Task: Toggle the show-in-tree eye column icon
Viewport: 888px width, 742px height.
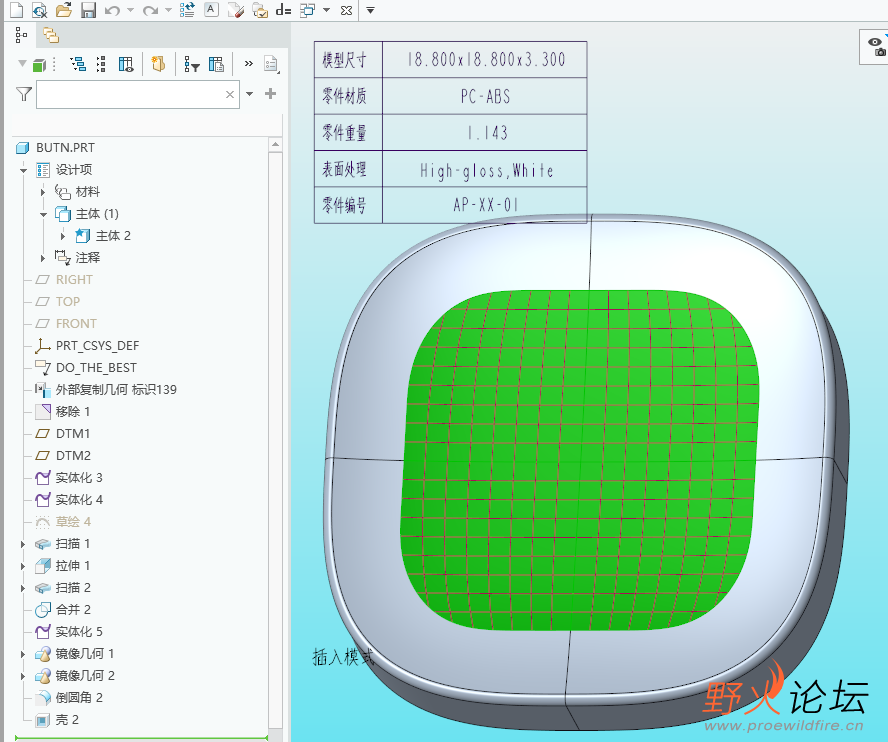Action: point(126,65)
